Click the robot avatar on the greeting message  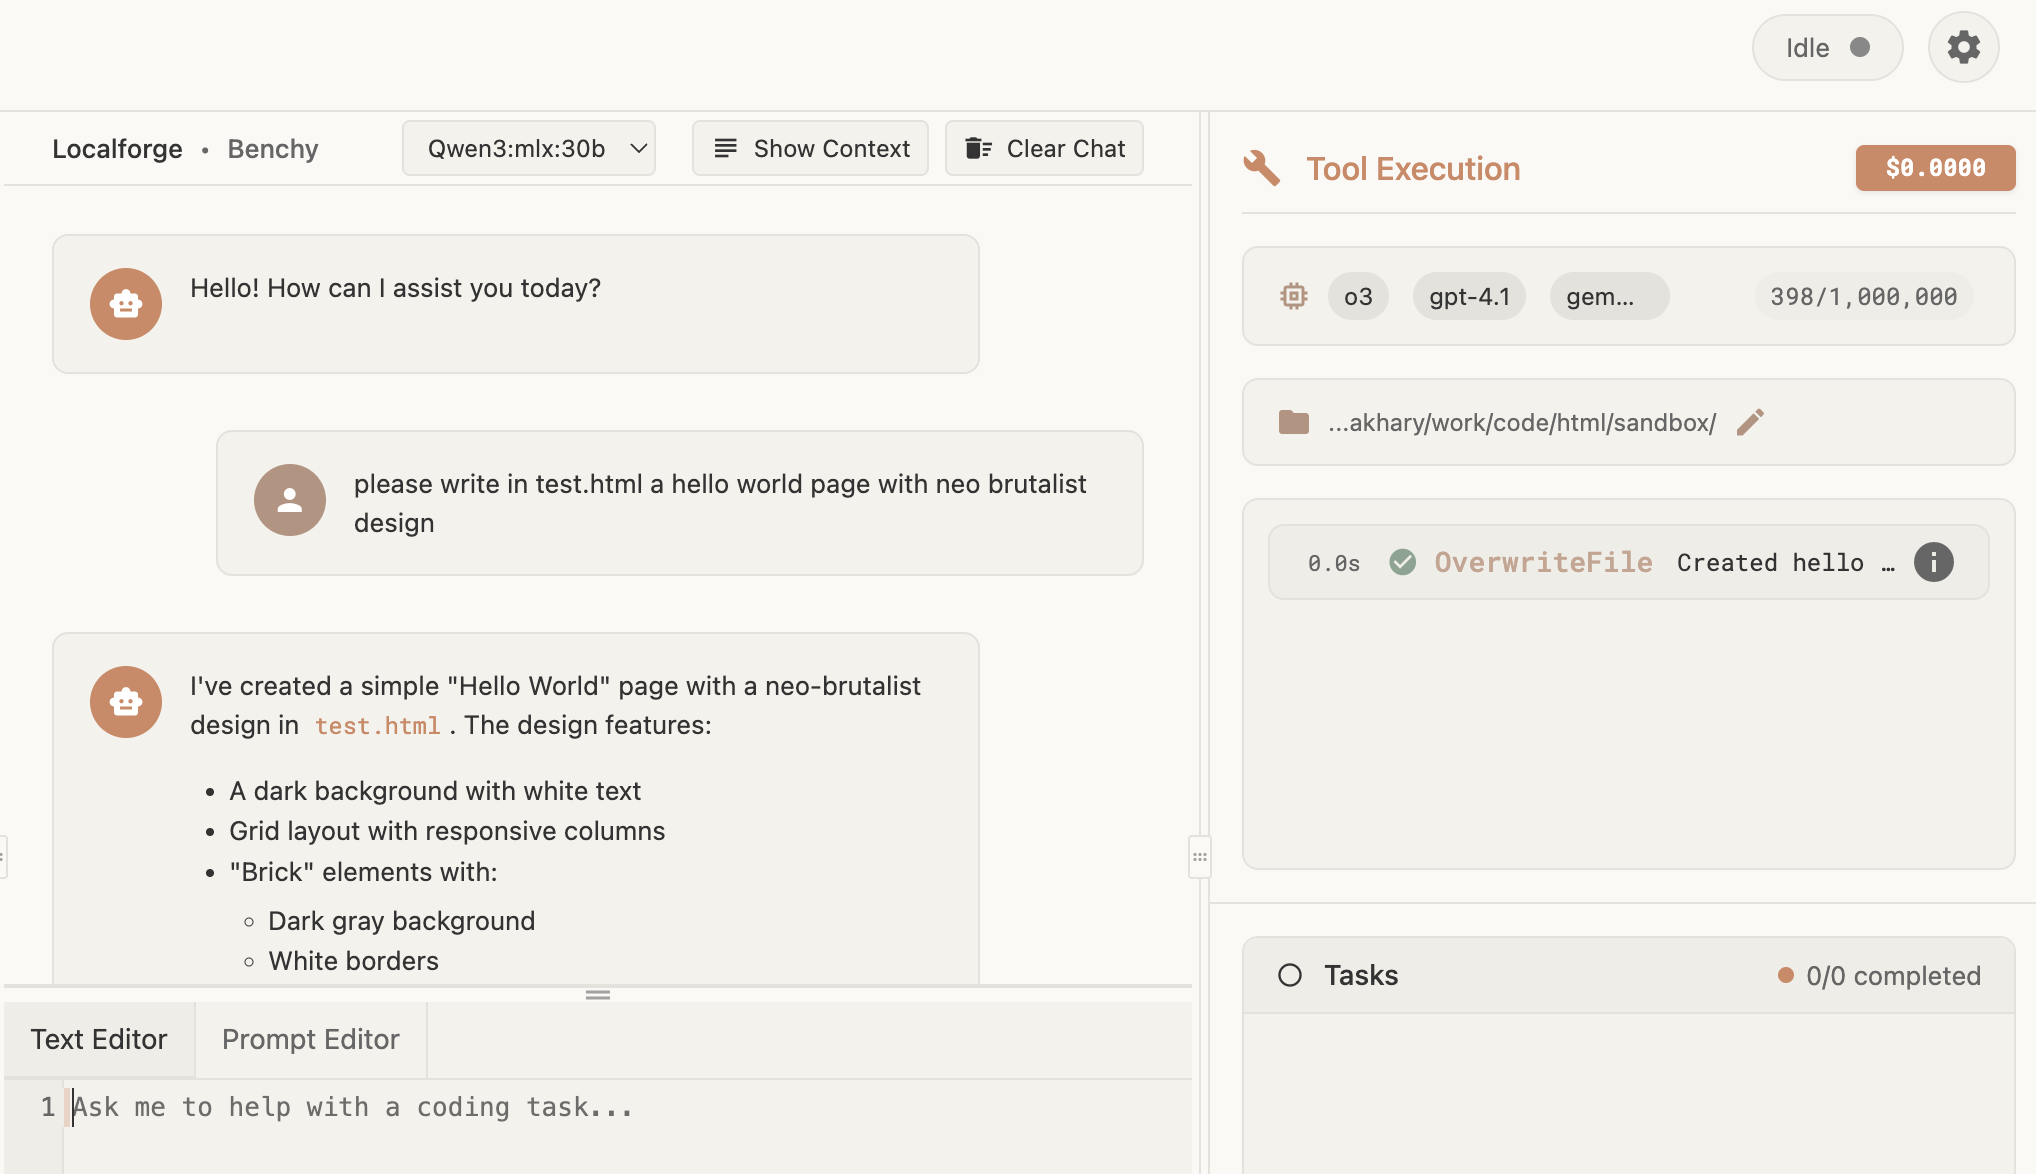(126, 304)
